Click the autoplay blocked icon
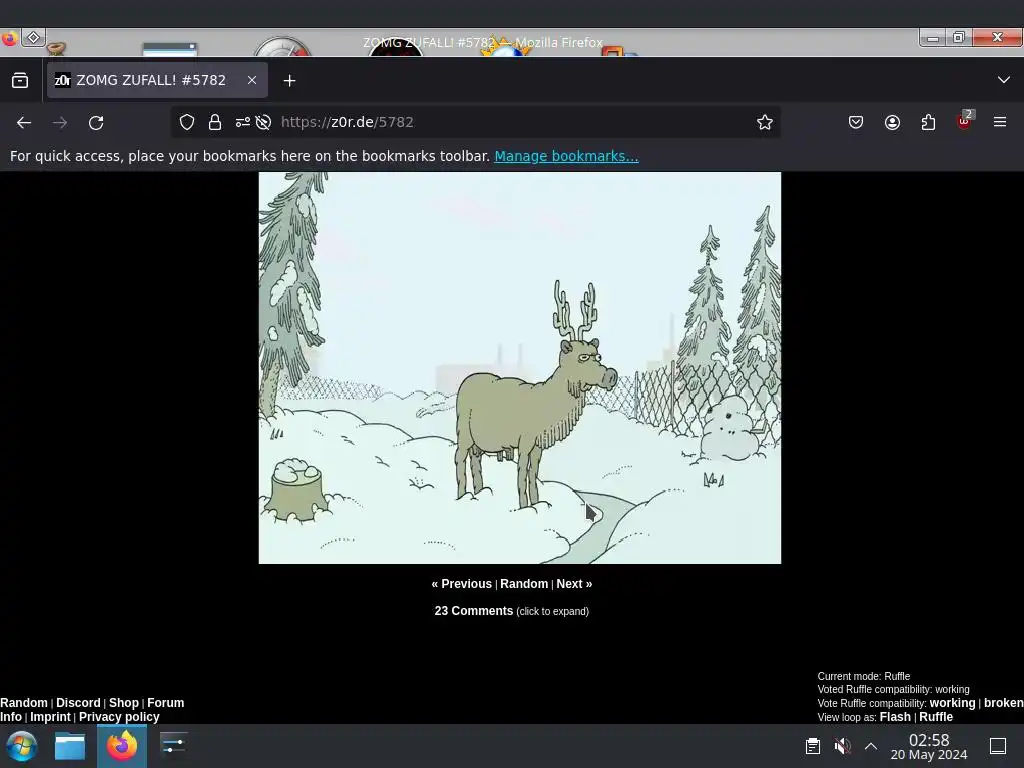The image size is (1024, 768). (263, 122)
